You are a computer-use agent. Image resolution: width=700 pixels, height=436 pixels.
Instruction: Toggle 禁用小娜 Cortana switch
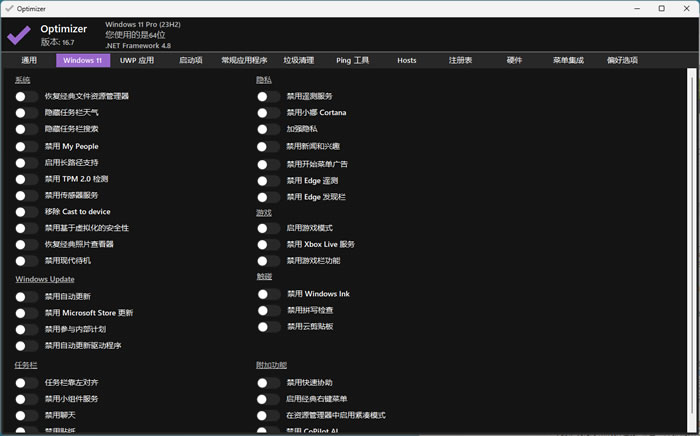click(269, 112)
